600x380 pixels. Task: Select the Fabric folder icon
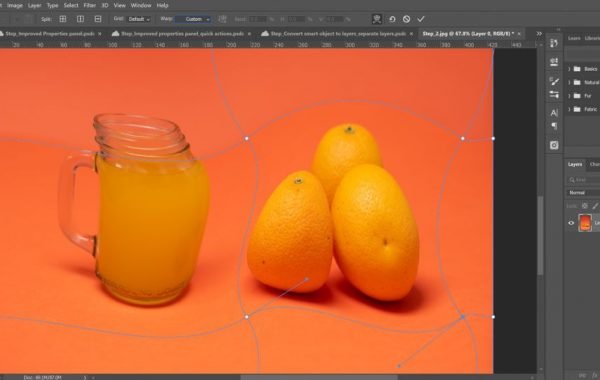pos(577,109)
